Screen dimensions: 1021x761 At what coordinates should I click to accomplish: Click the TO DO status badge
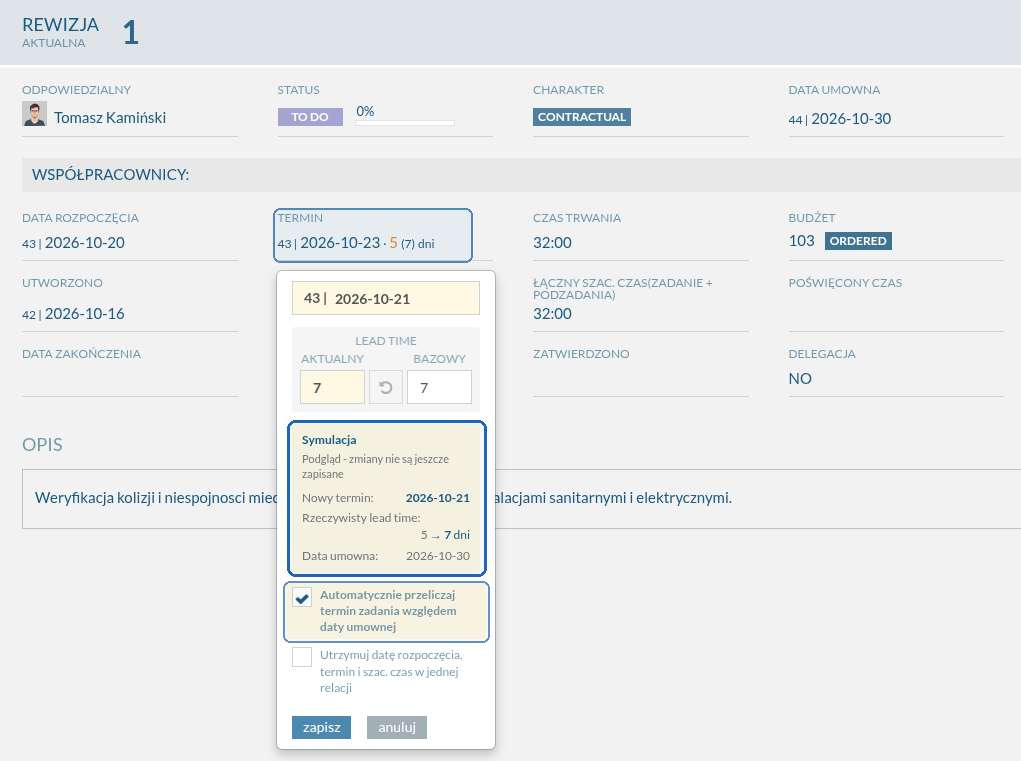coord(310,117)
